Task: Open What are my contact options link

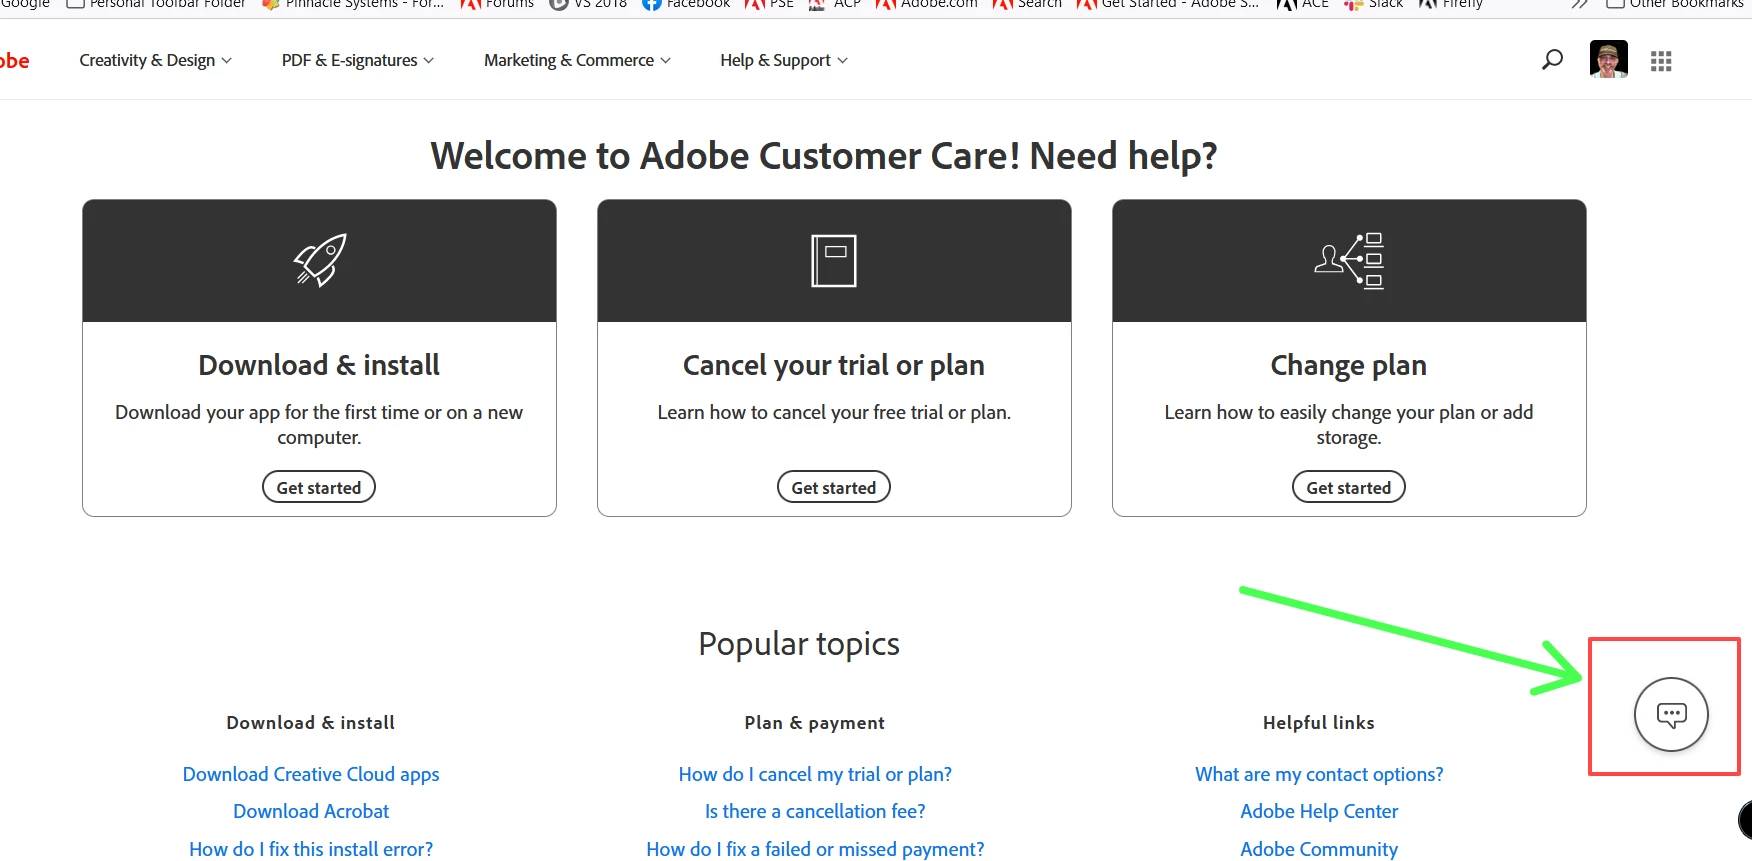Action: 1319,774
